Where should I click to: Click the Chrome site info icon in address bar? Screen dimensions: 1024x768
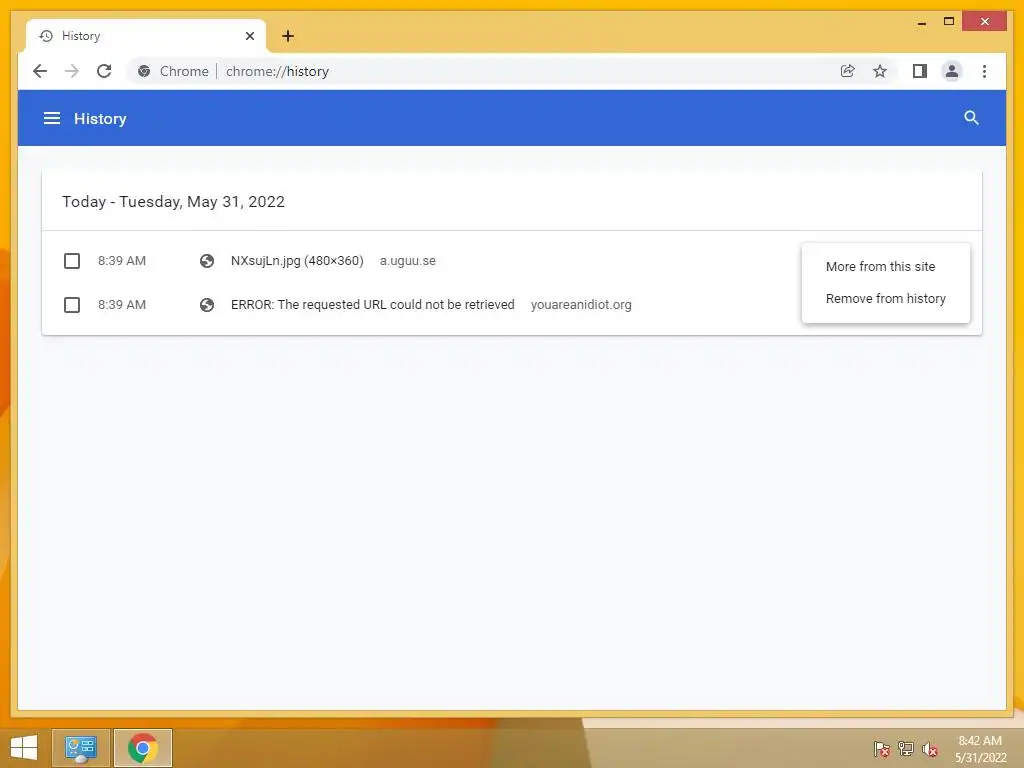pos(144,71)
